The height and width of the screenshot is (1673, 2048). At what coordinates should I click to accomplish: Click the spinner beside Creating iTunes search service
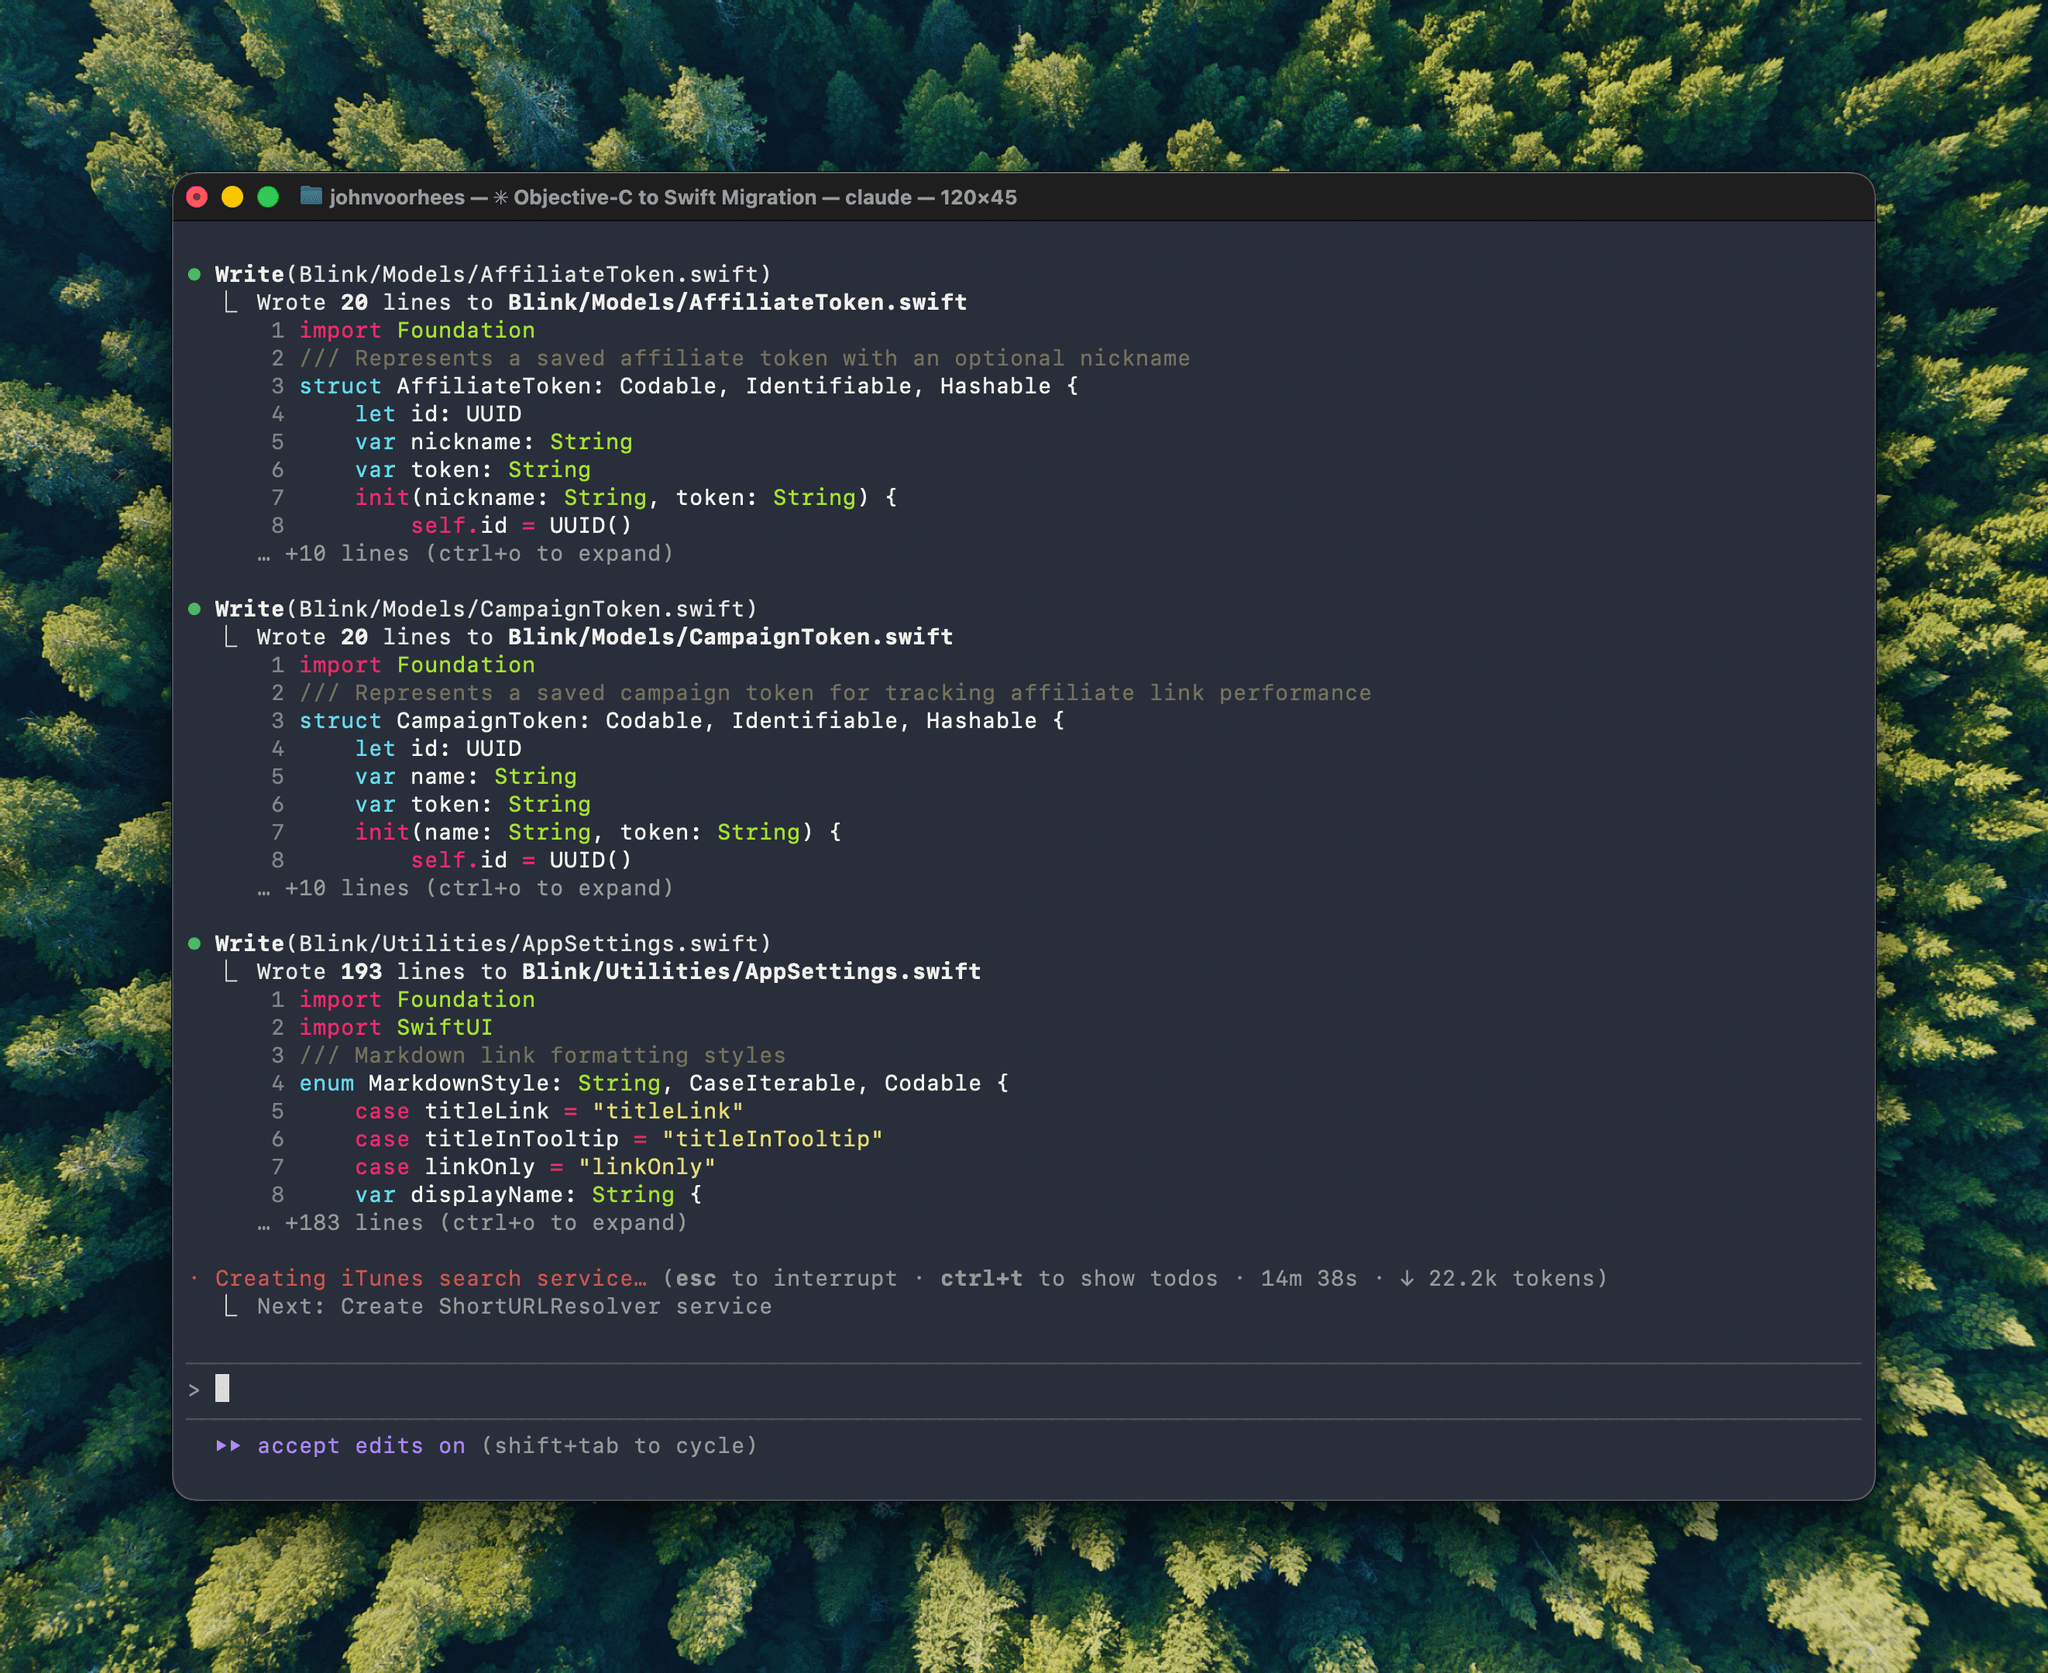coord(196,1278)
